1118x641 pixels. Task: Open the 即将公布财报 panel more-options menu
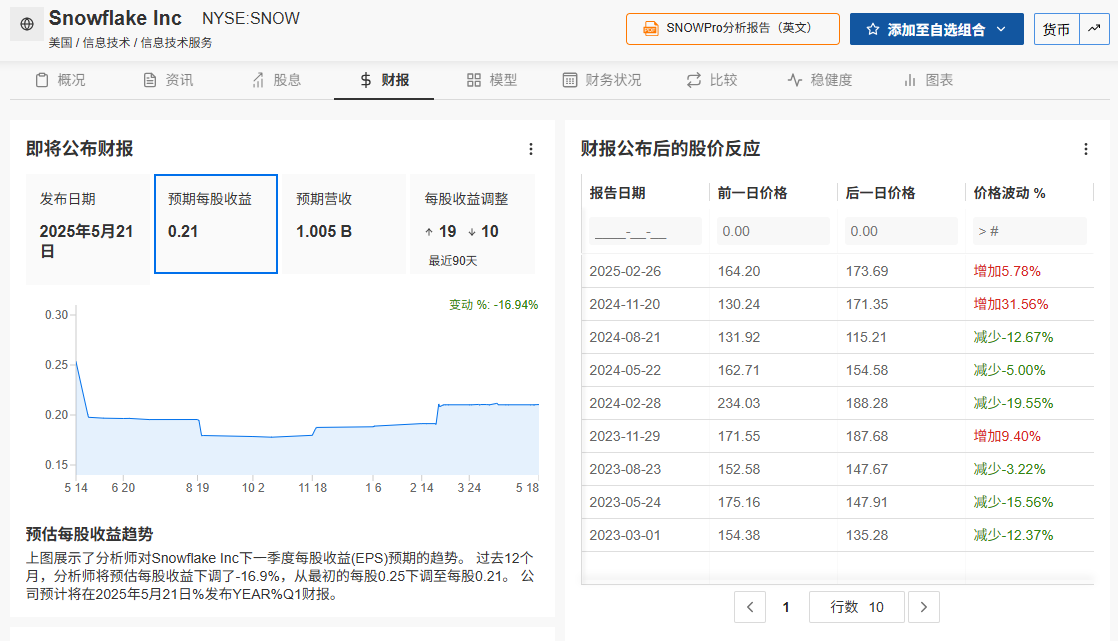(x=530, y=149)
